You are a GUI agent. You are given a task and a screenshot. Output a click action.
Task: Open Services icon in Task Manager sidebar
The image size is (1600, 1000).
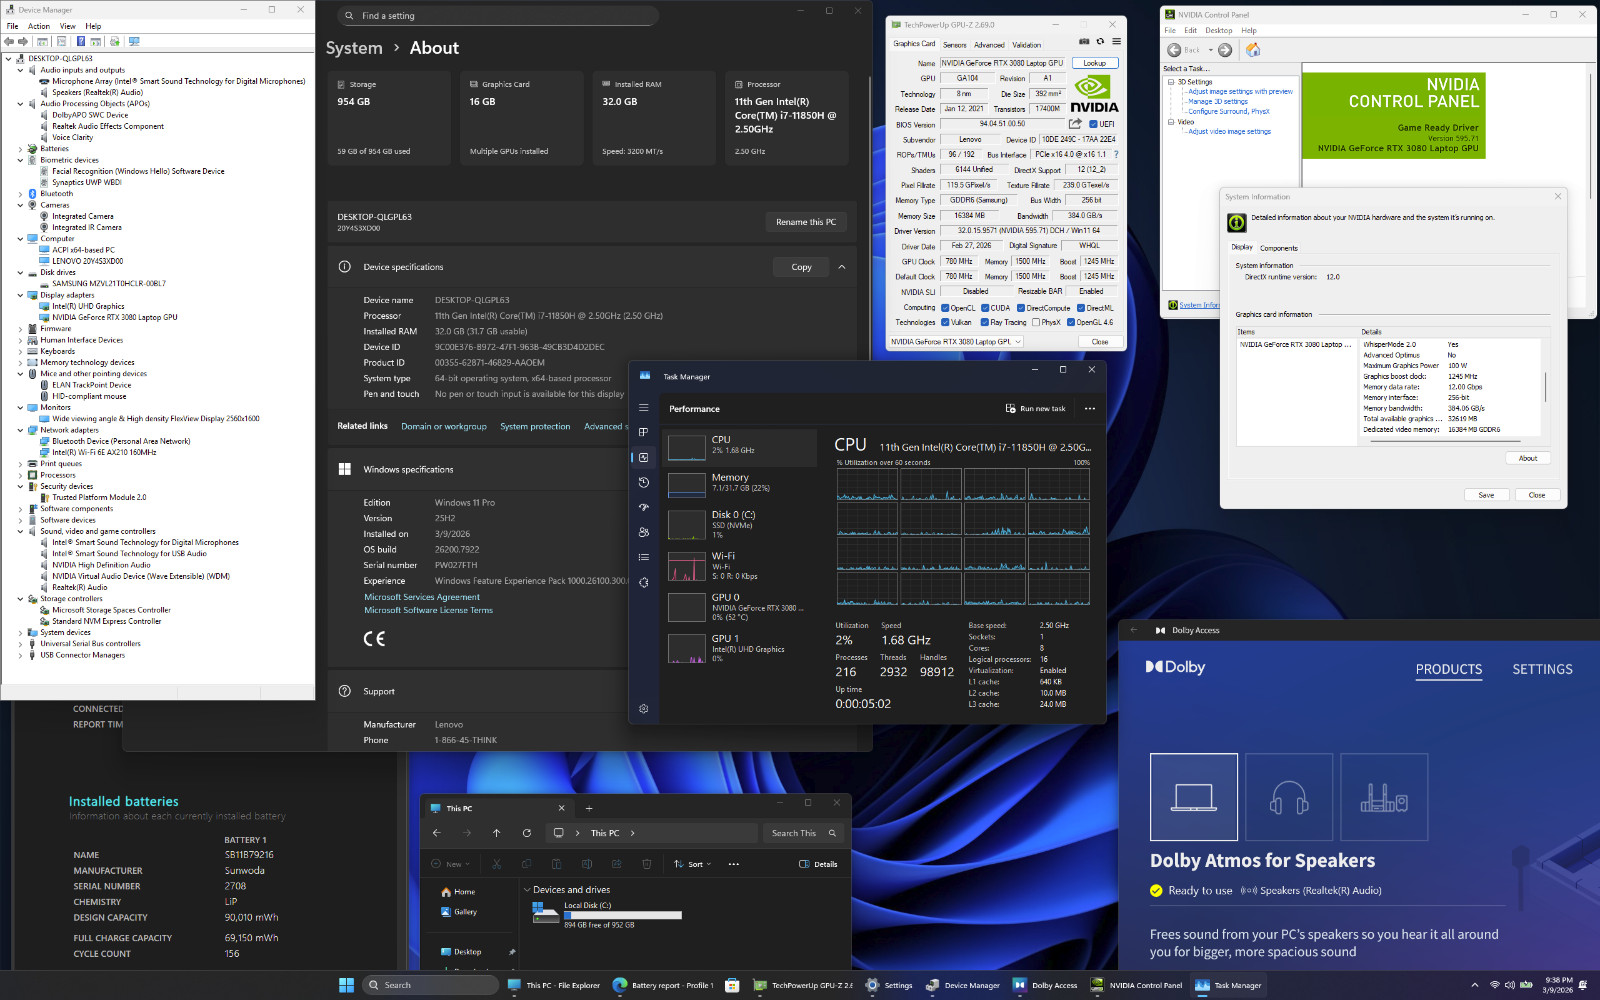pos(644,582)
